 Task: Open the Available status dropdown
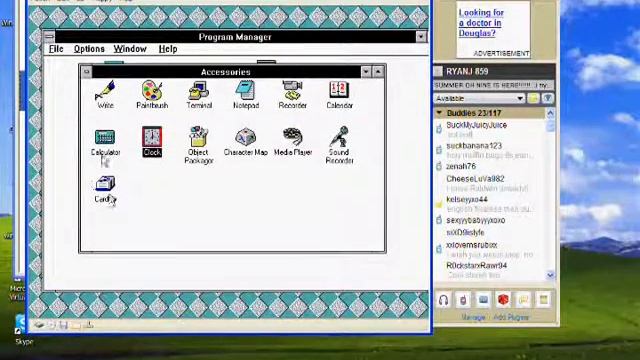pyautogui.click(x=479, y=98)
